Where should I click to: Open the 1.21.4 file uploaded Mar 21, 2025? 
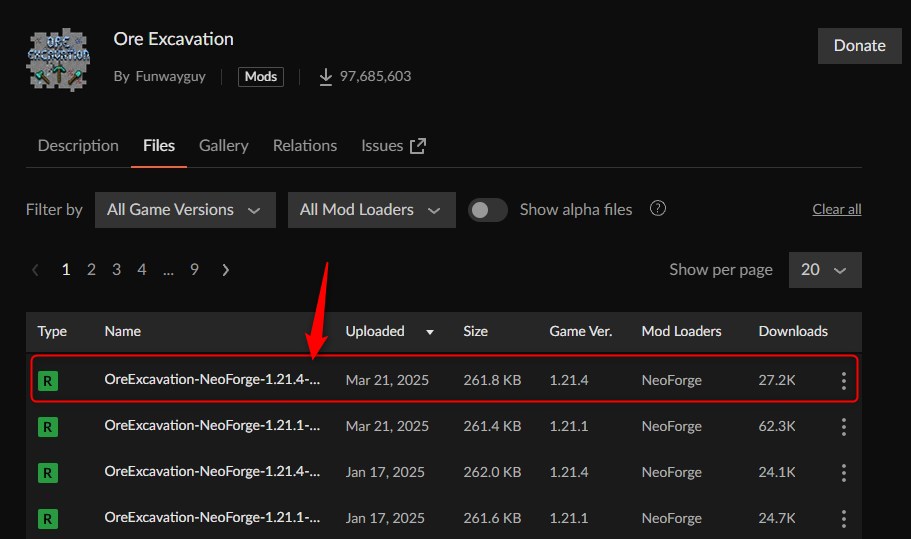tap(212, 380)
